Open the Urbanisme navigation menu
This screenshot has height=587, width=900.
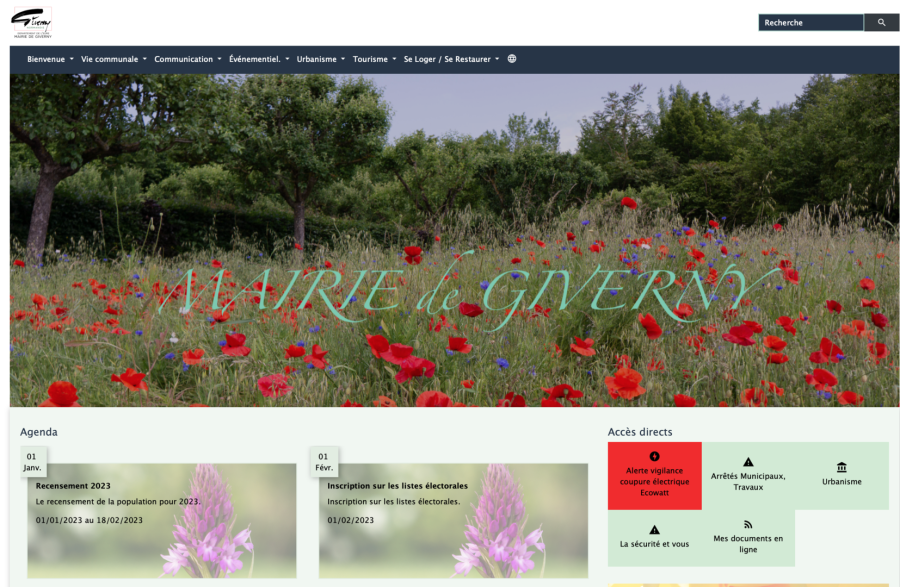coord(320,59)
